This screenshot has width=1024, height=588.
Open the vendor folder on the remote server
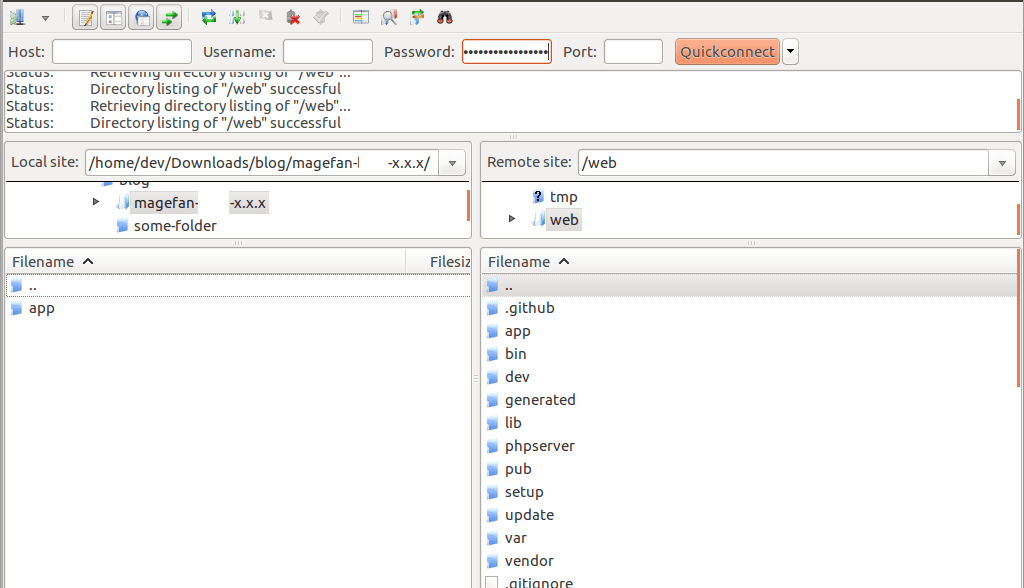click(x=529, y=560)
